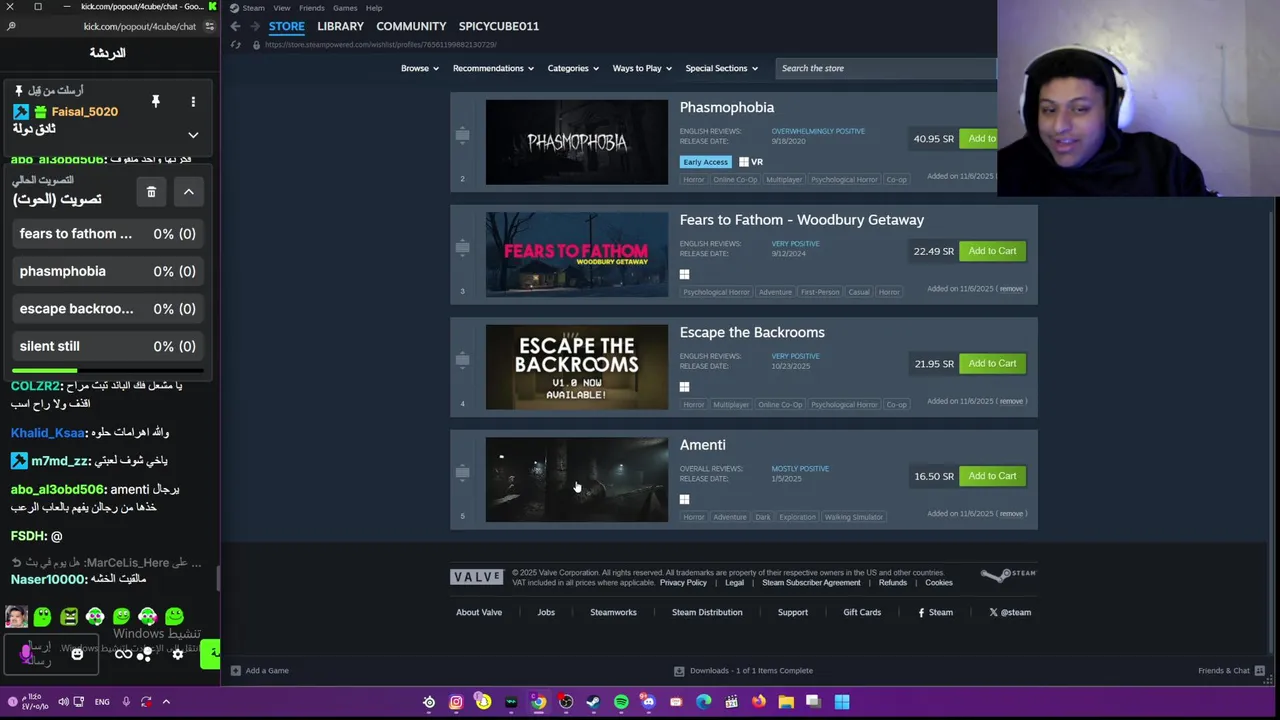Open the Gift Cards footer link

tap(862, 612)
